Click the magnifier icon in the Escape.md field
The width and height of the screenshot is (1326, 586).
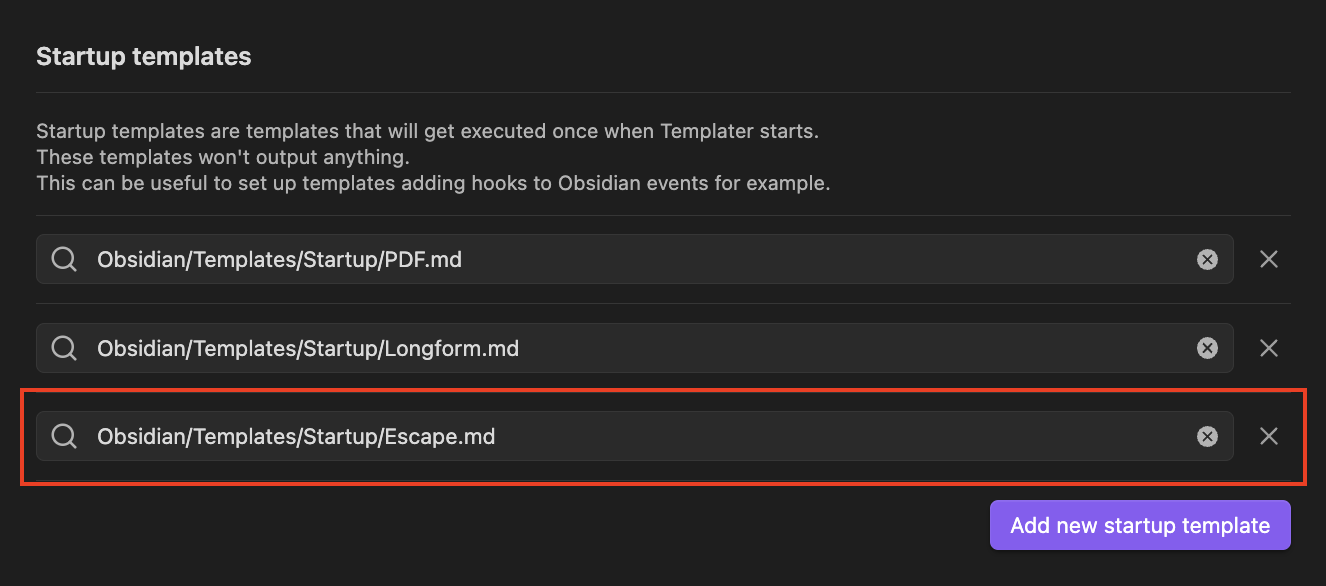click(64, 436)
